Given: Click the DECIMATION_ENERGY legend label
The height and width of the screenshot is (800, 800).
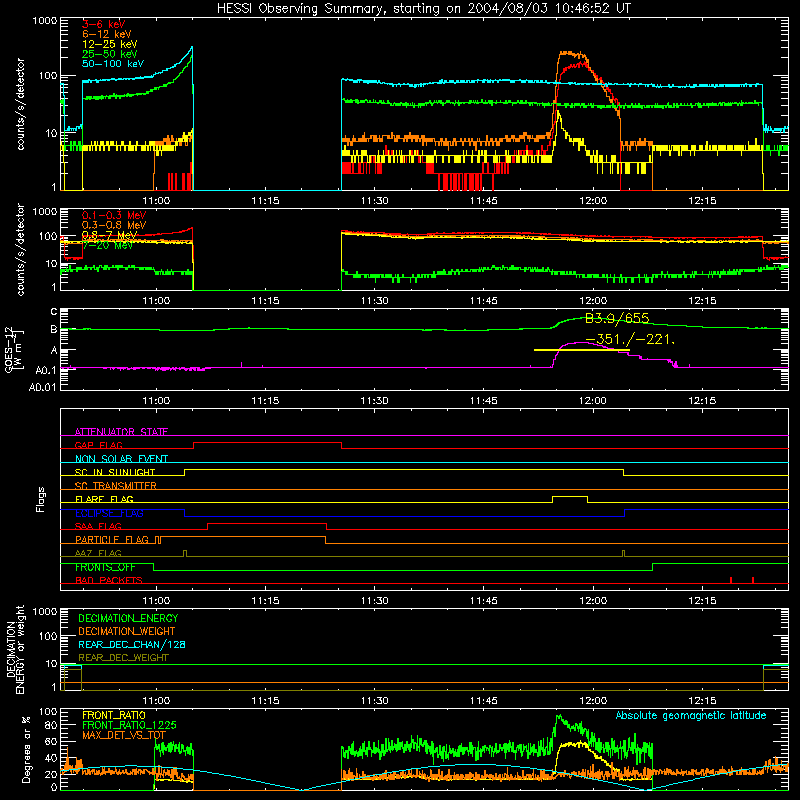Looking at the screenshot, I should click(x=128, y=618).
